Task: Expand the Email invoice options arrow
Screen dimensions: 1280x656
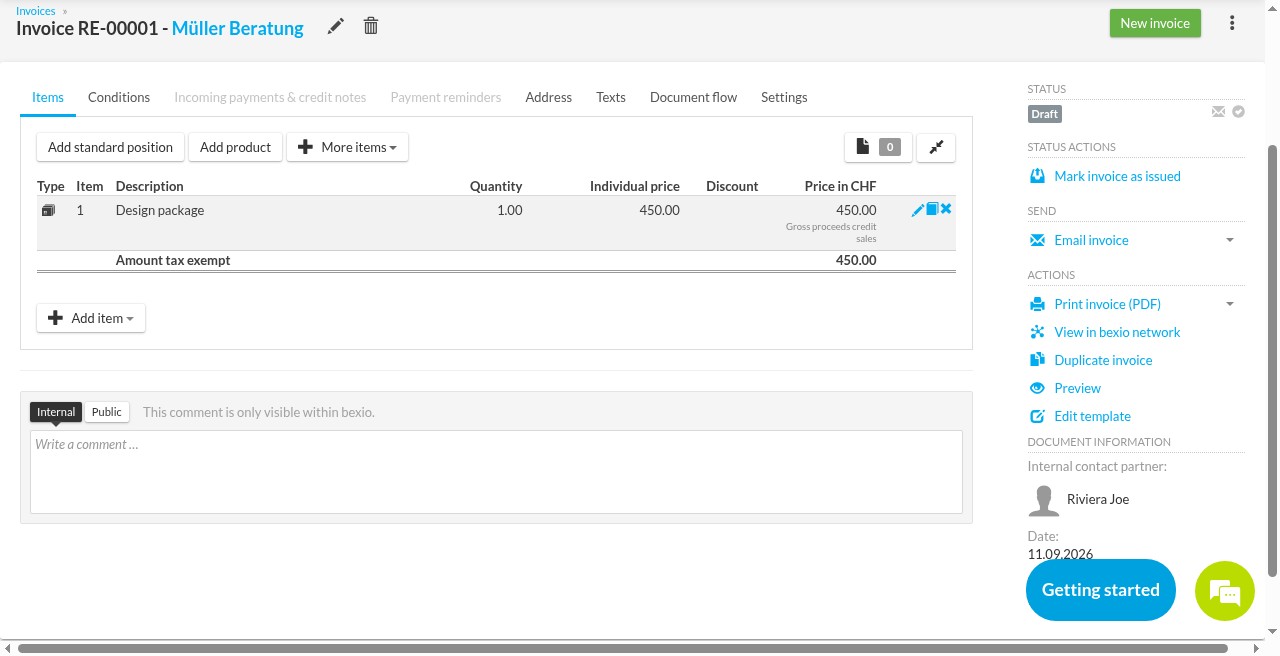Action: pos(1230,240)
